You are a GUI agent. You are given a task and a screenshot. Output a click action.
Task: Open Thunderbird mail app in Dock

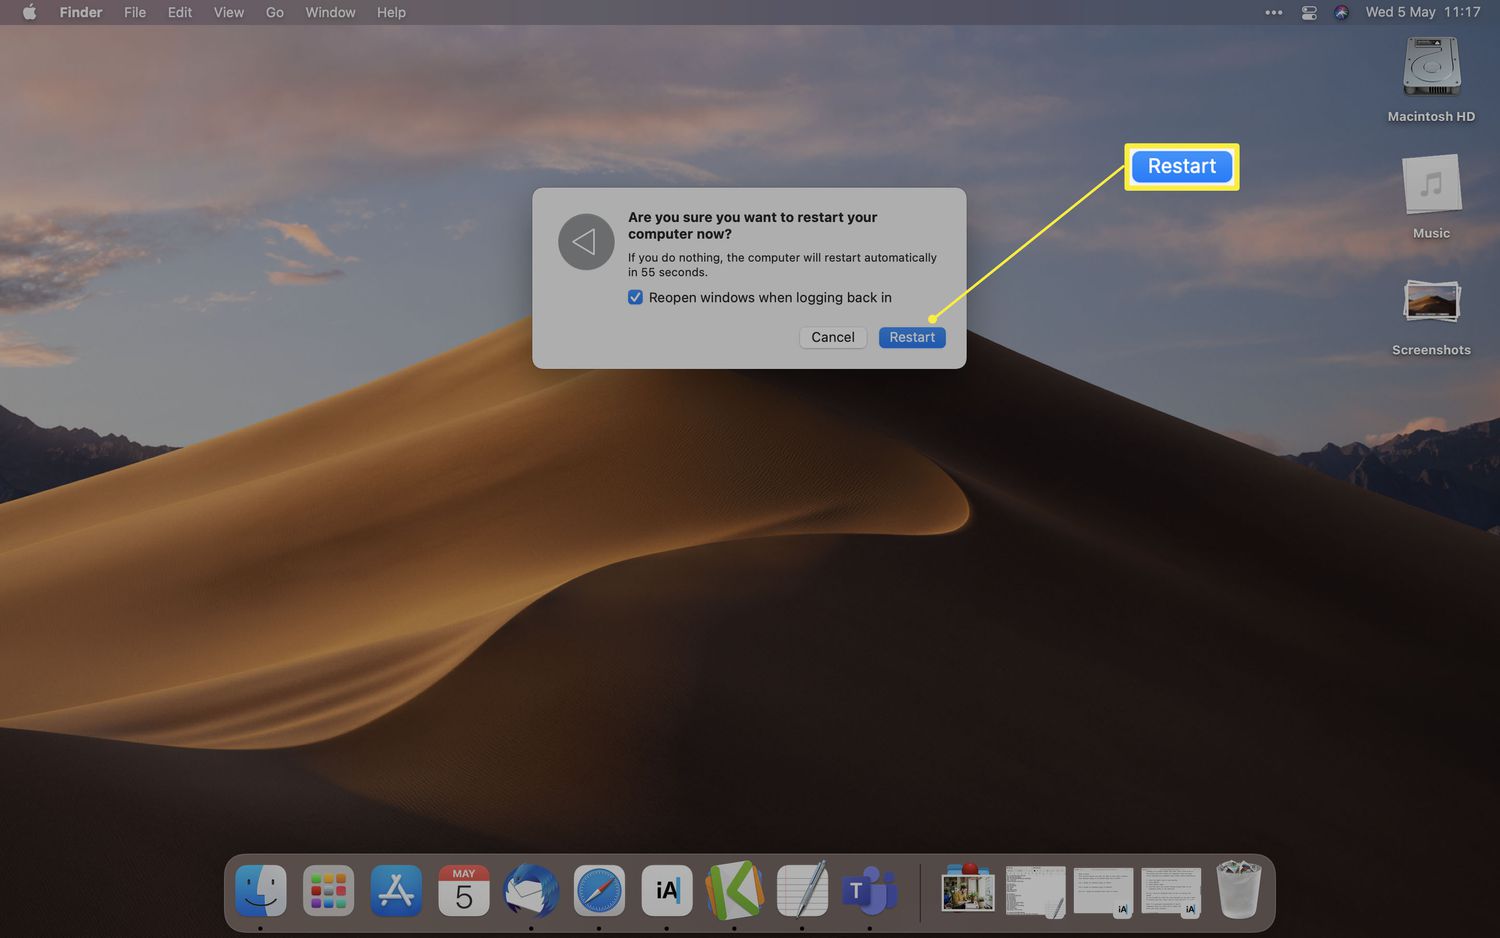pyautogui.click(x=531, y=890)
